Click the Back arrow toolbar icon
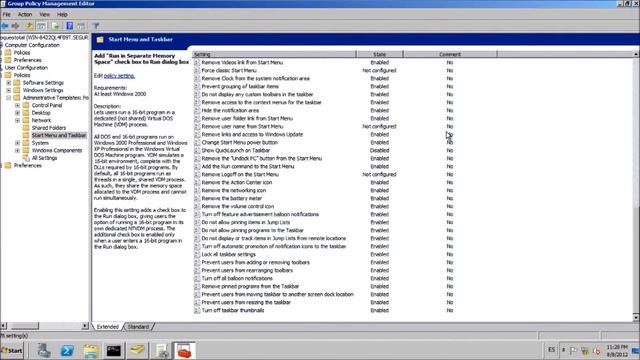 (x=5, y=26)
